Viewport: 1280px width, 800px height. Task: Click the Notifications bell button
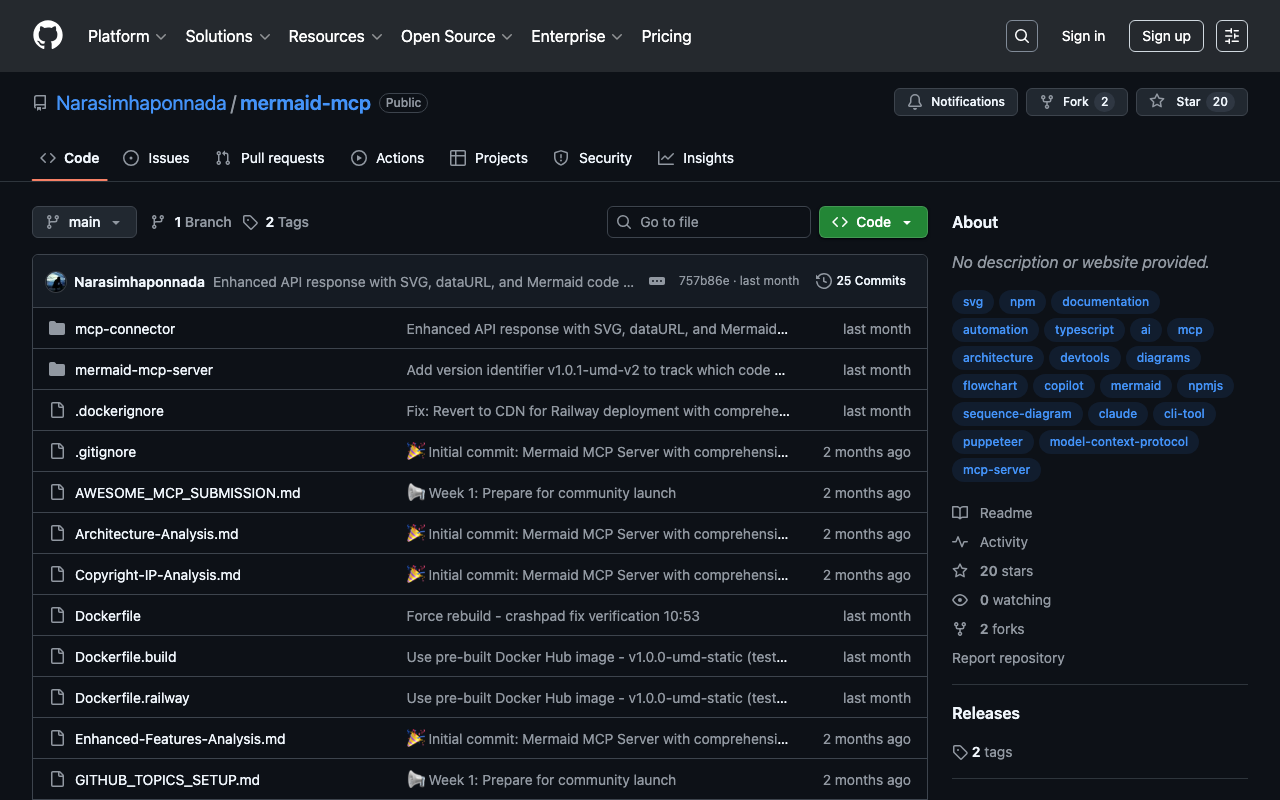(956, 102)
